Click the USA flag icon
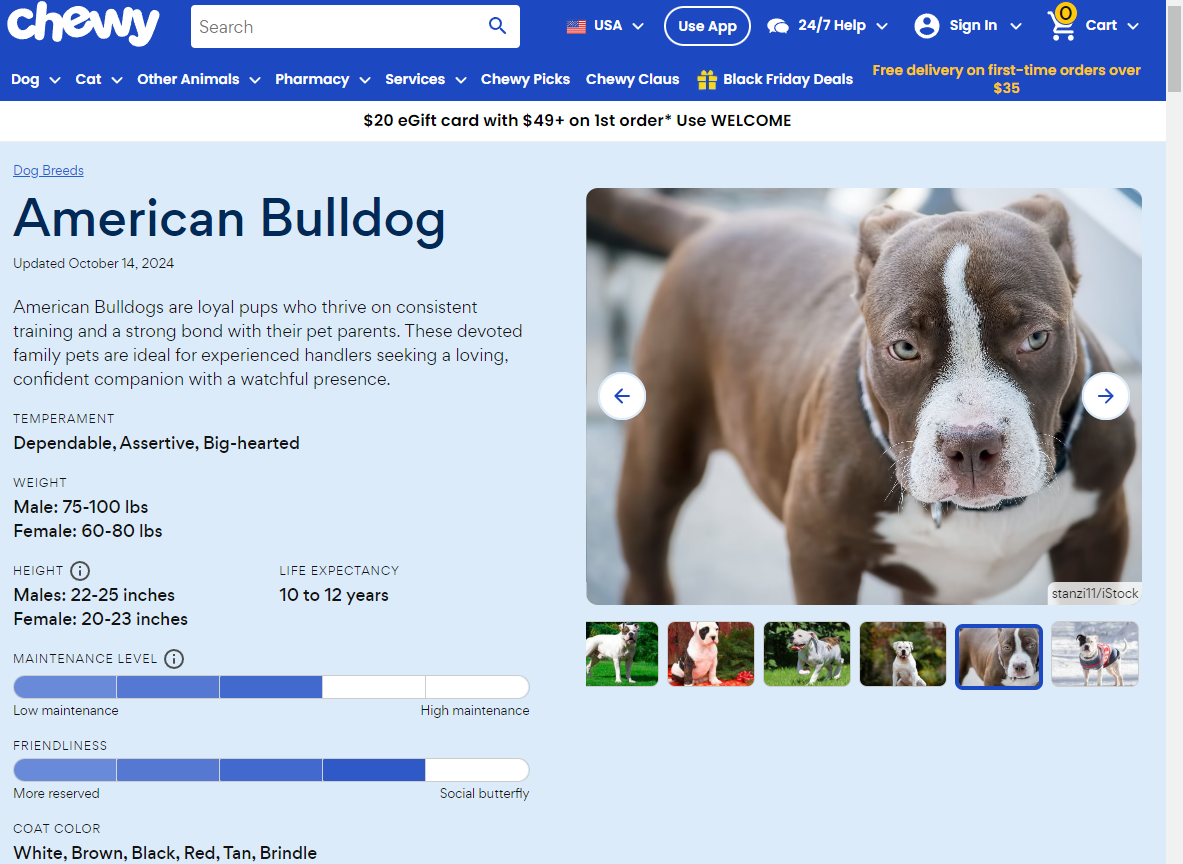Image resolution: width=1183 pixels, height=864 pixels. click(576, 26)
